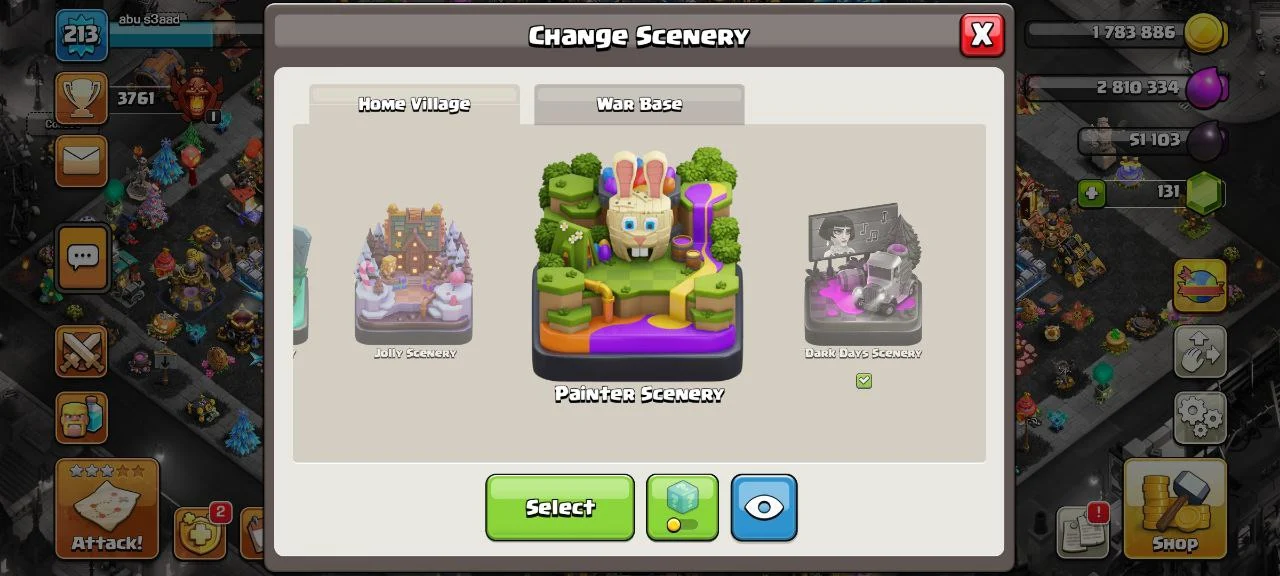Click the trophy count icon

click(x=81, y=98)
